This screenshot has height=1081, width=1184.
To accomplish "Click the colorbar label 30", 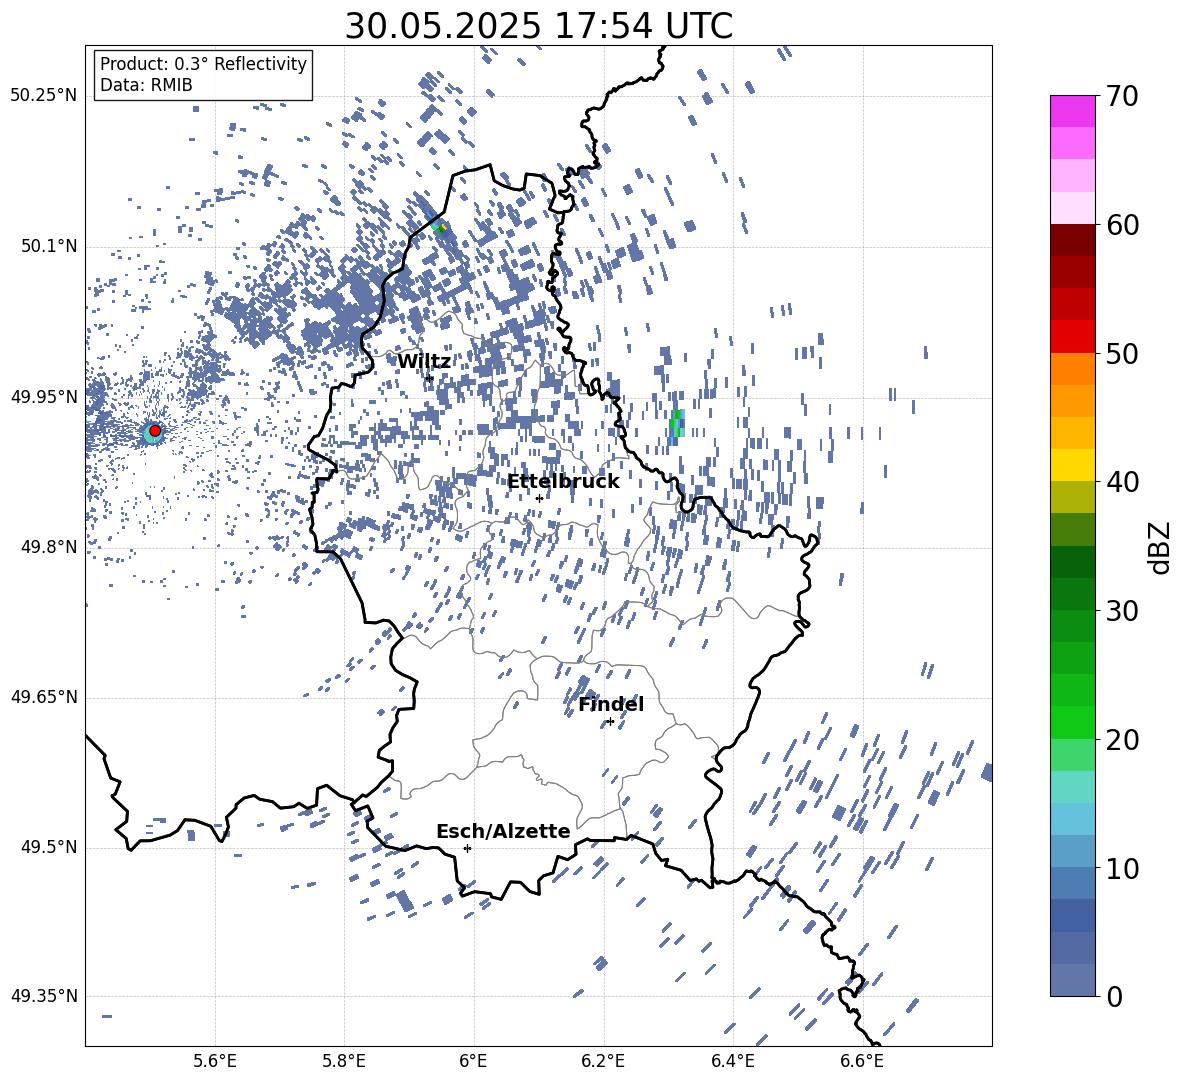I will (1122, 611).
